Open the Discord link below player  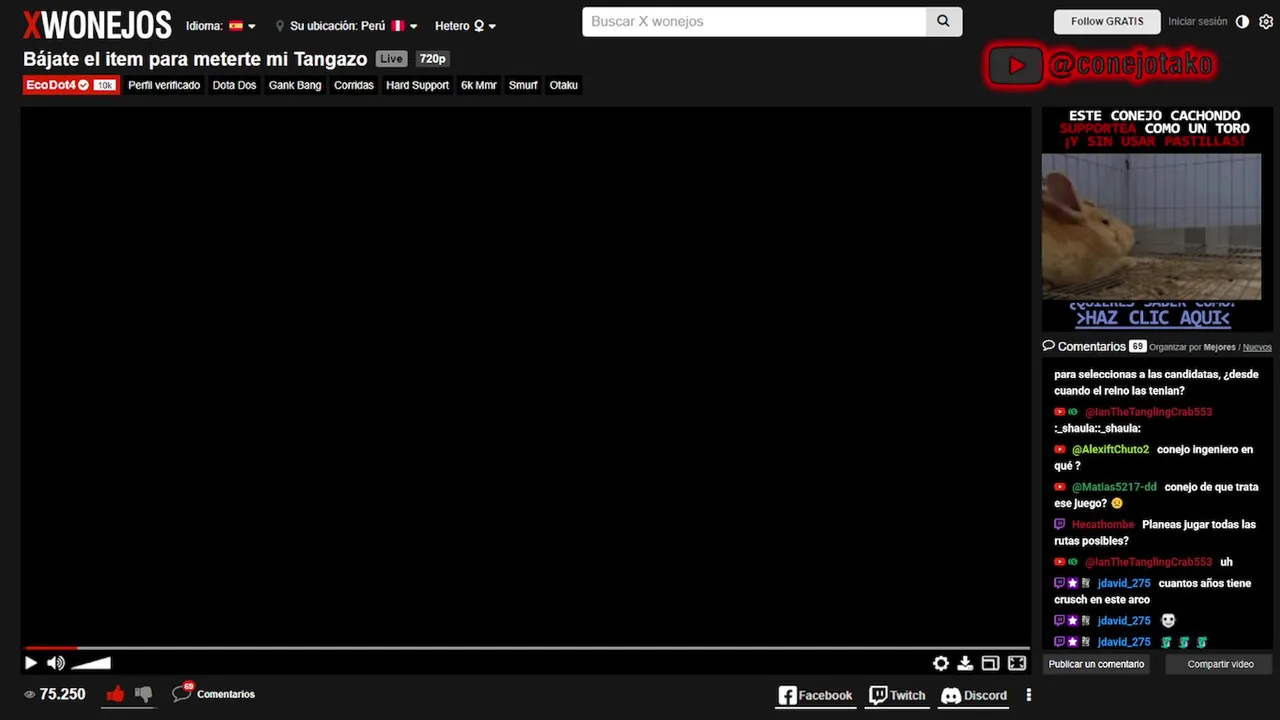pos(974,695)
